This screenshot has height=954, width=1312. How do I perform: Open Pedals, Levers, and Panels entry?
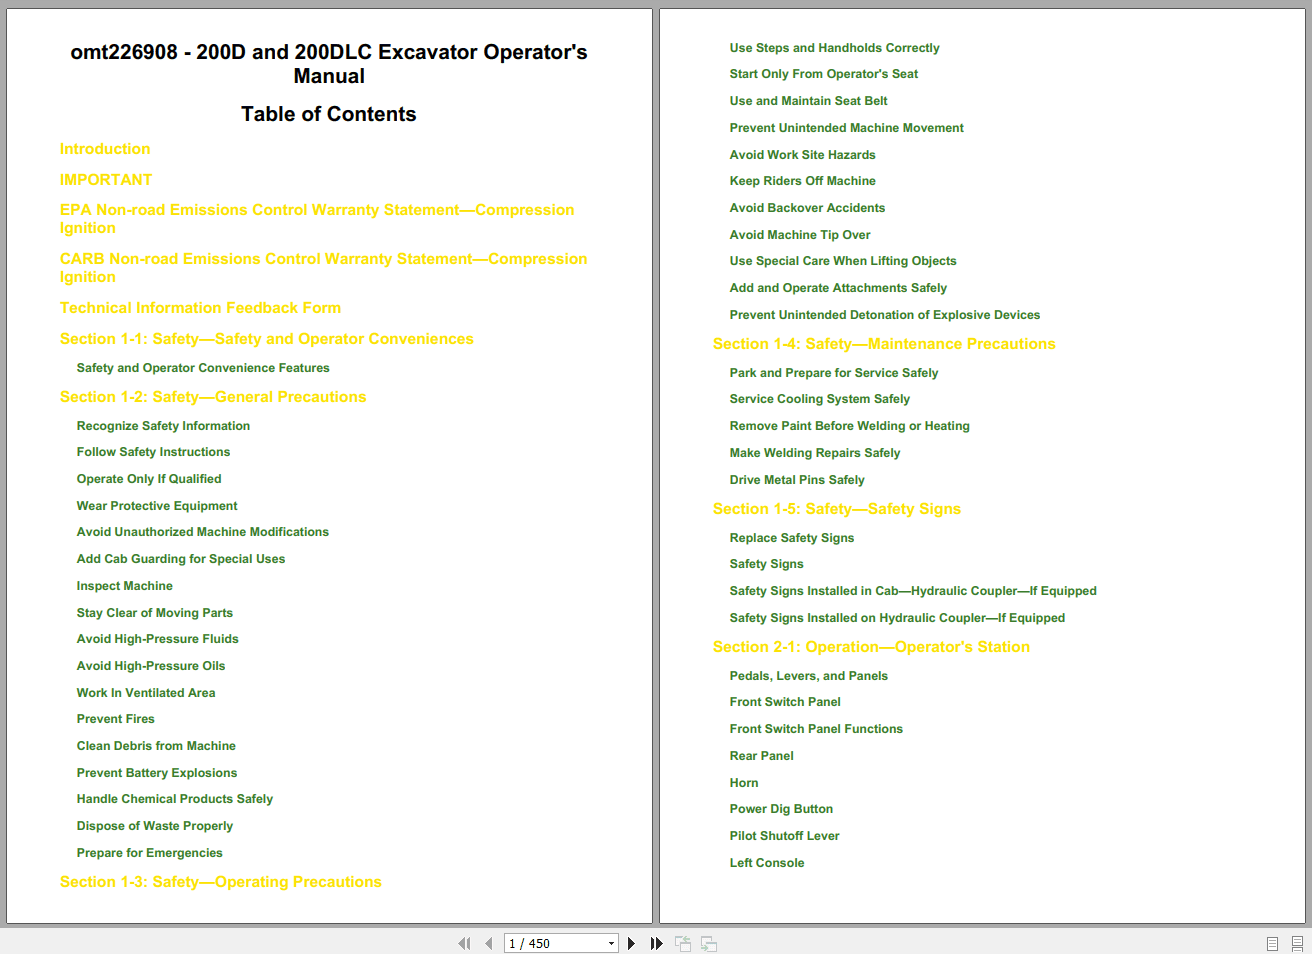coord(809,676)
